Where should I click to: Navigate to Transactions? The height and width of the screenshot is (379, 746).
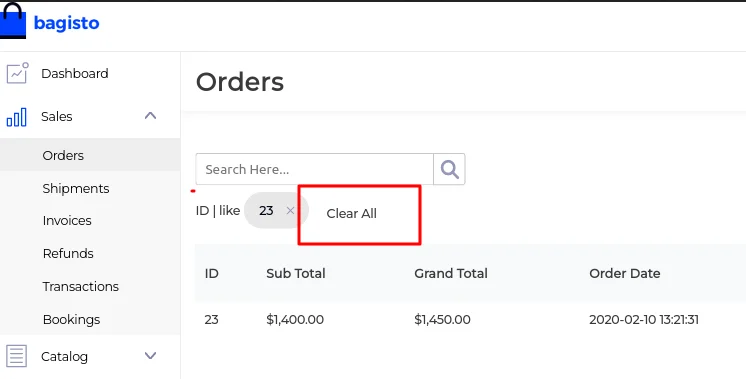tap(80, 286)
